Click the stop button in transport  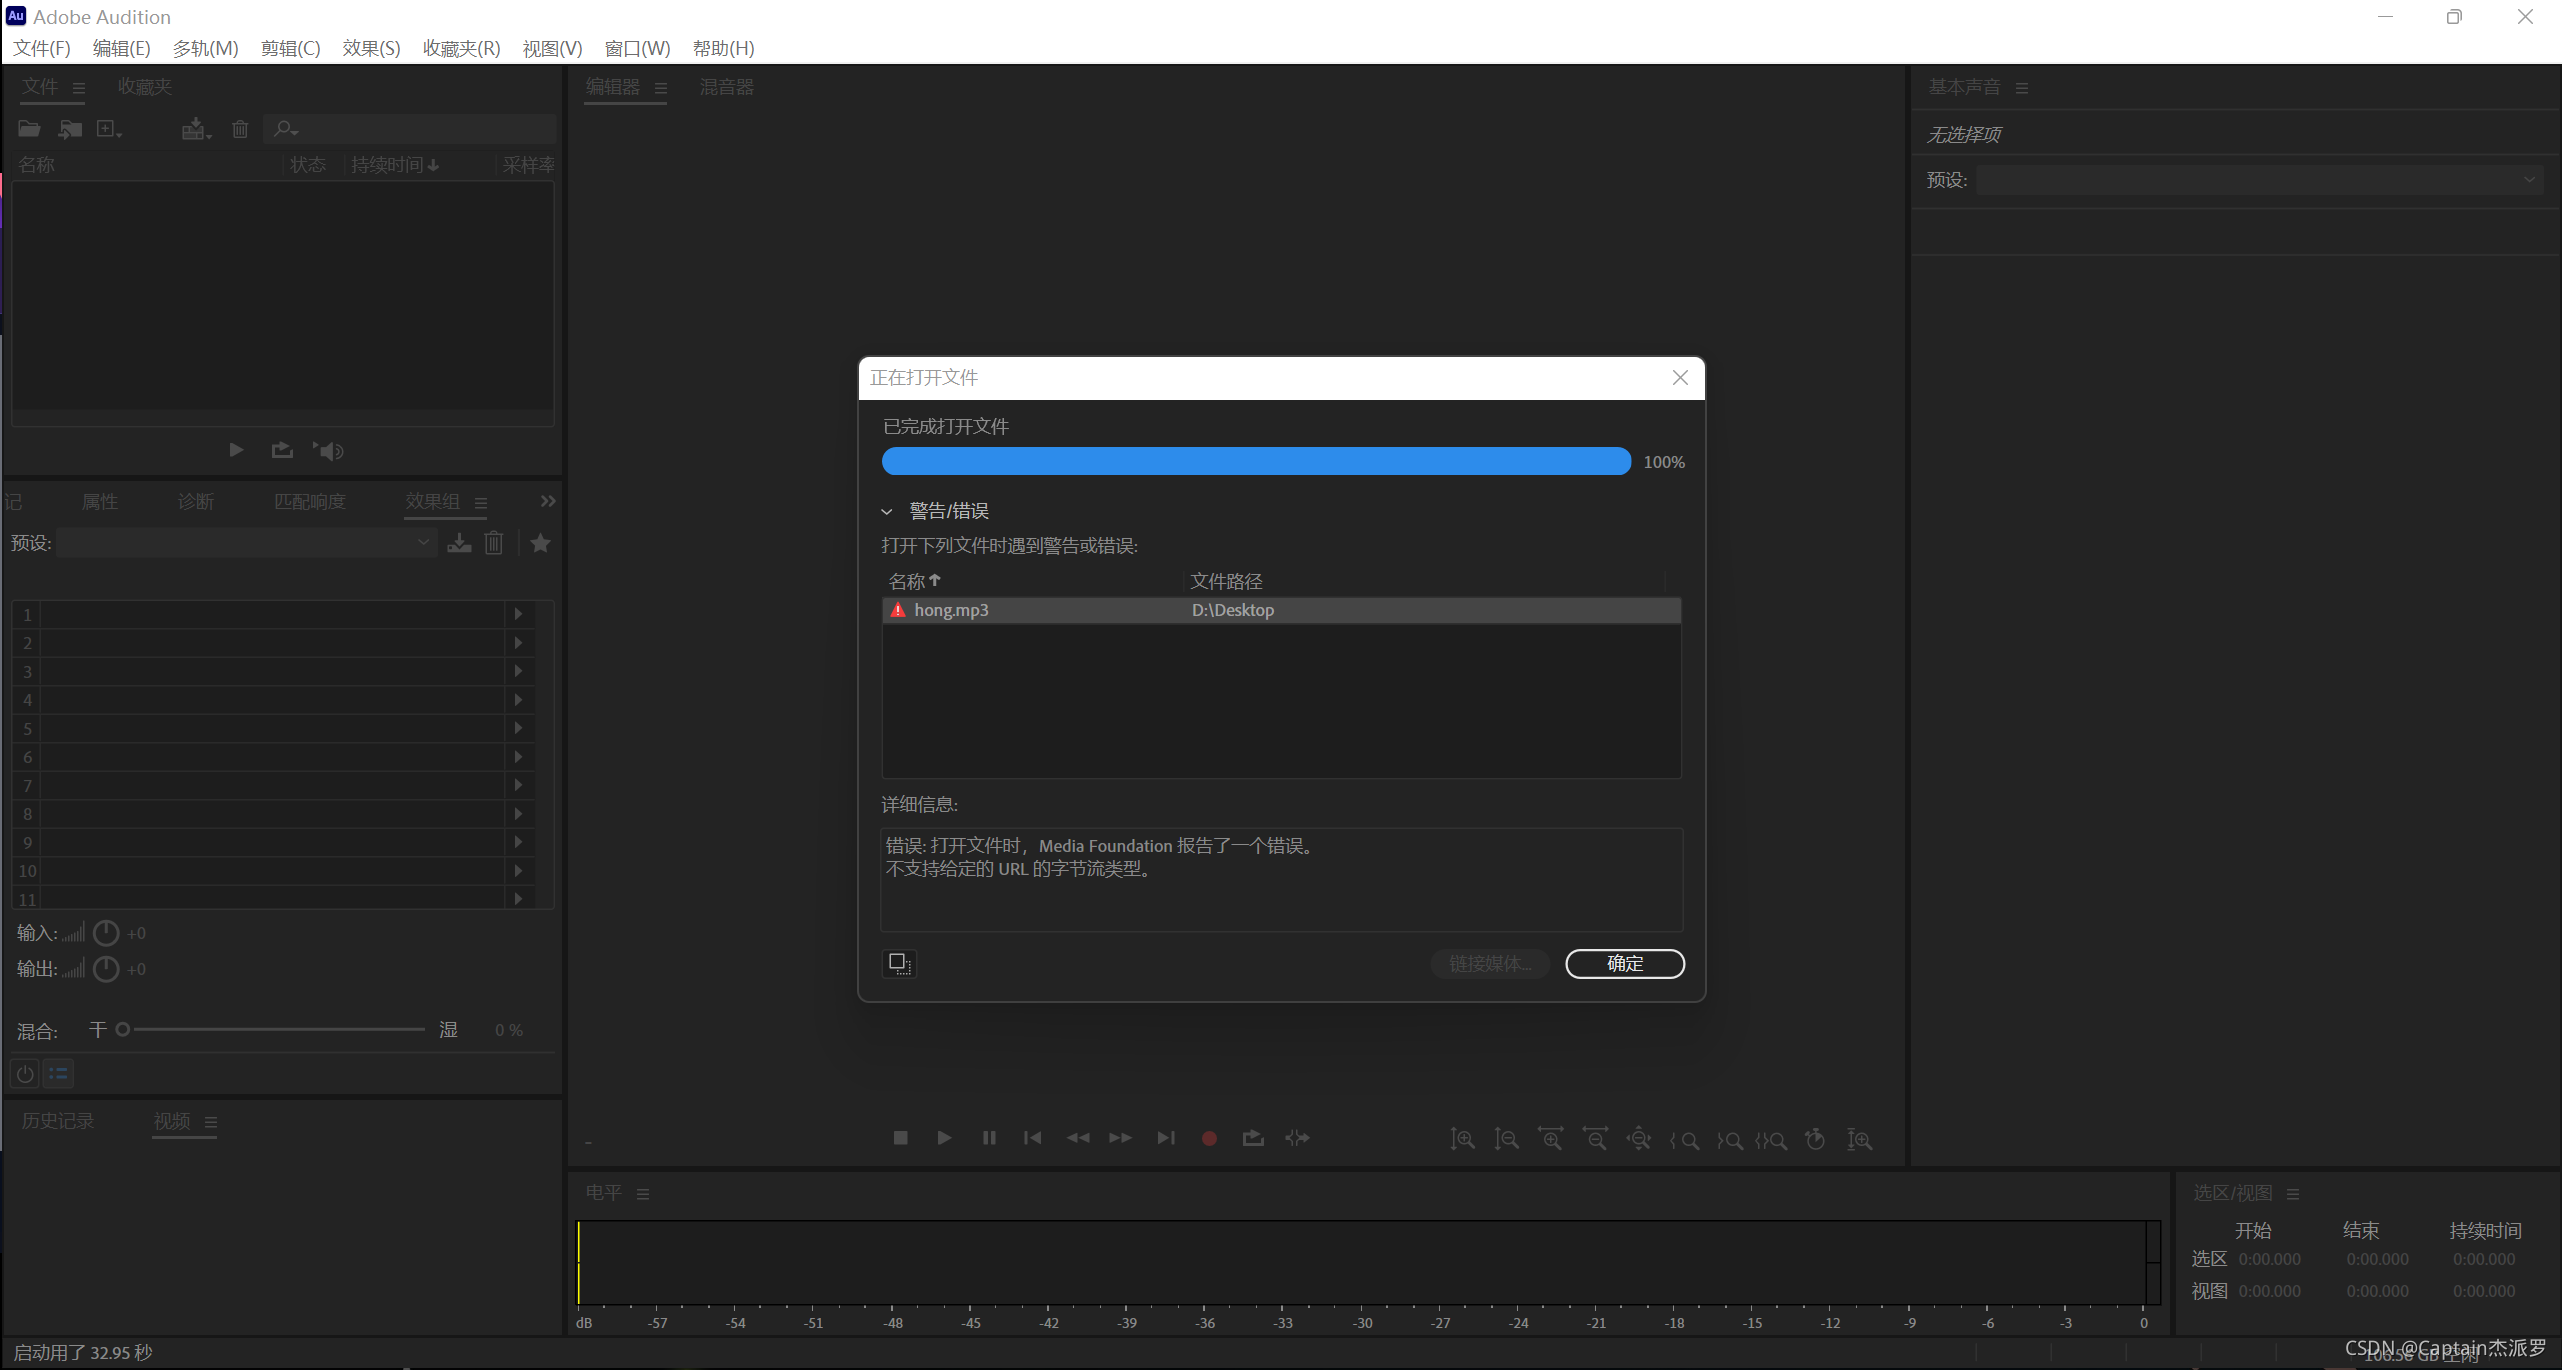[x=900, y=1138]
